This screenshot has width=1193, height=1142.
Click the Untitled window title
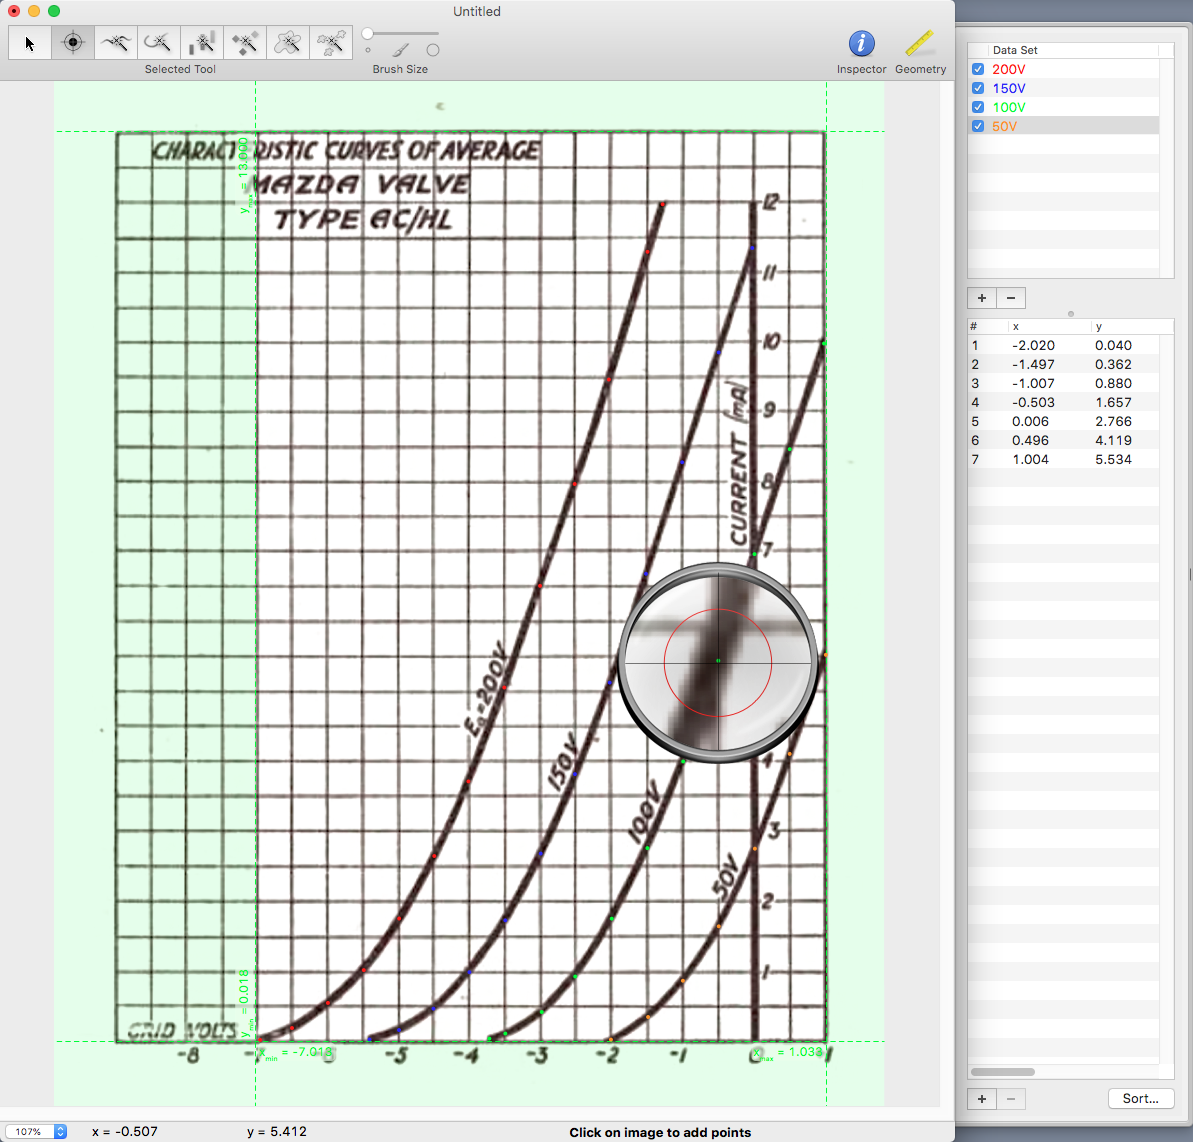pos(477,11)
